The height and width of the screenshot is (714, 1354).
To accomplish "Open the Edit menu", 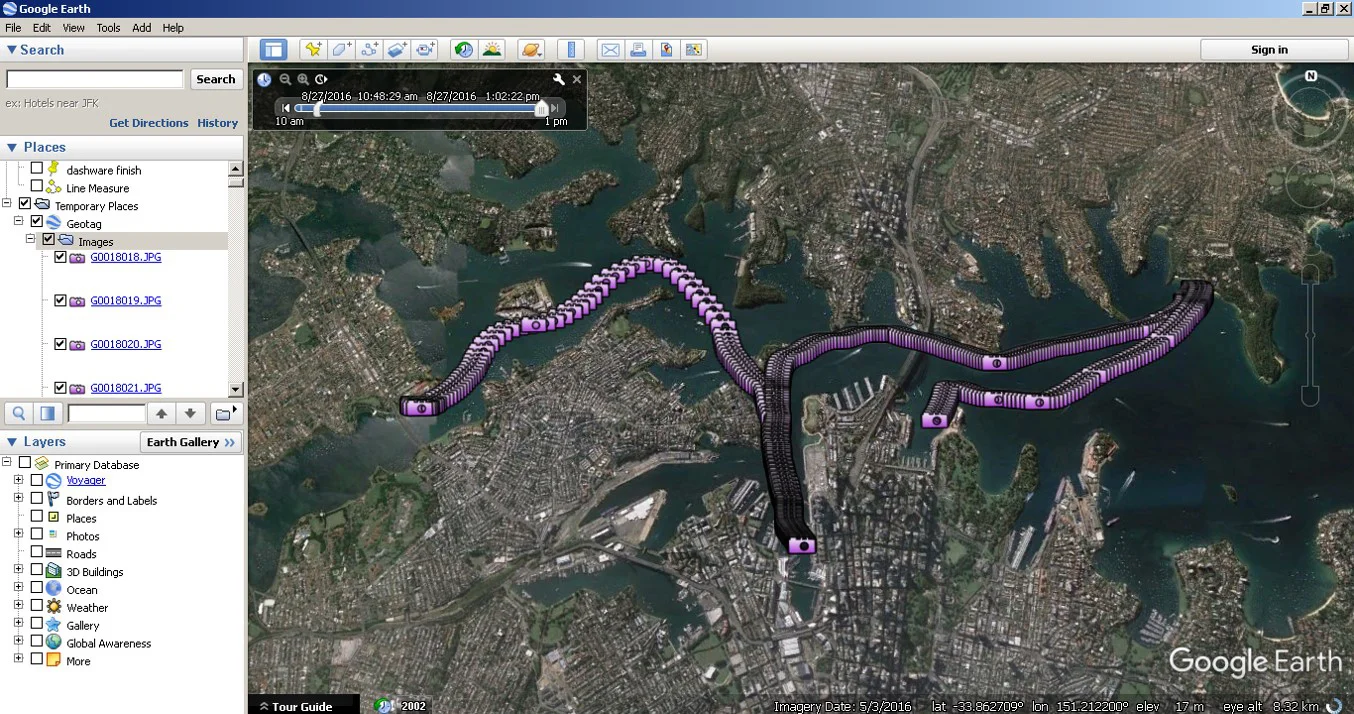I will click(41, 28).
